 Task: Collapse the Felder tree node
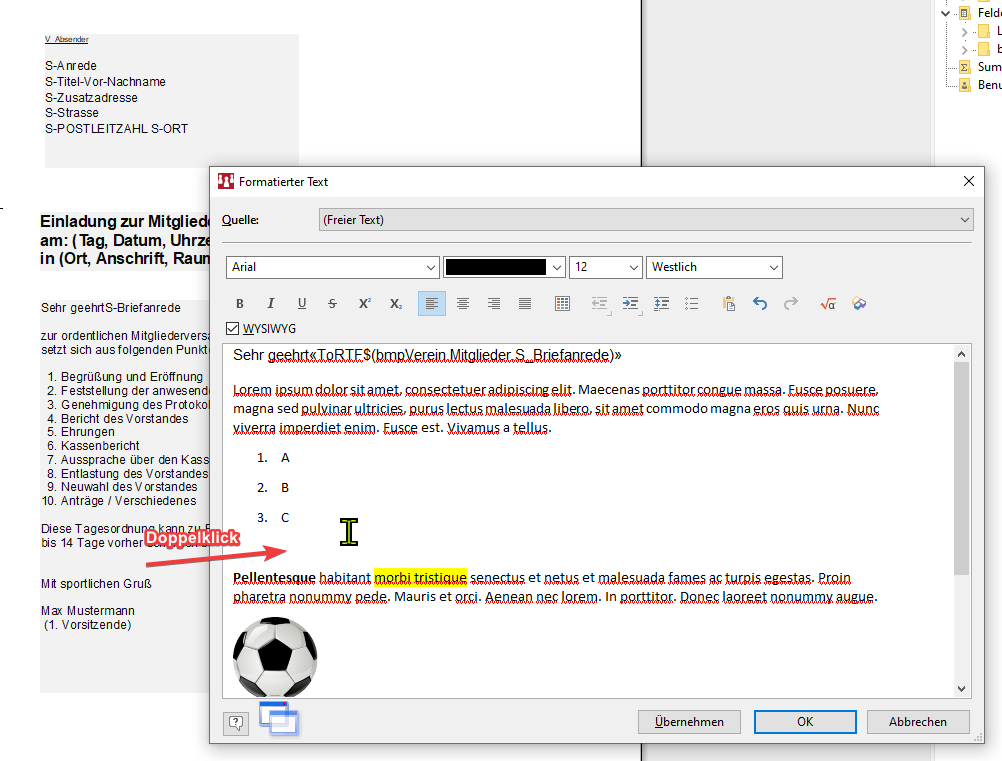pyautogui.click(x=946, y=13)
